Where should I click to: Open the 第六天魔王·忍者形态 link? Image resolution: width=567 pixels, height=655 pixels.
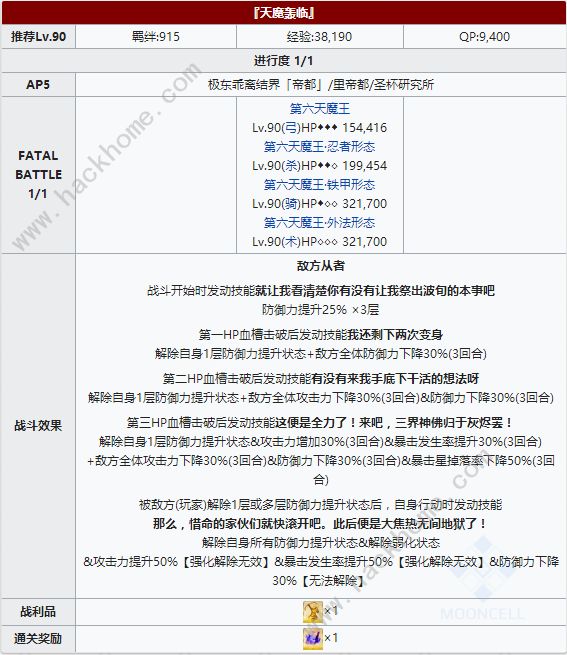[320, 147]
